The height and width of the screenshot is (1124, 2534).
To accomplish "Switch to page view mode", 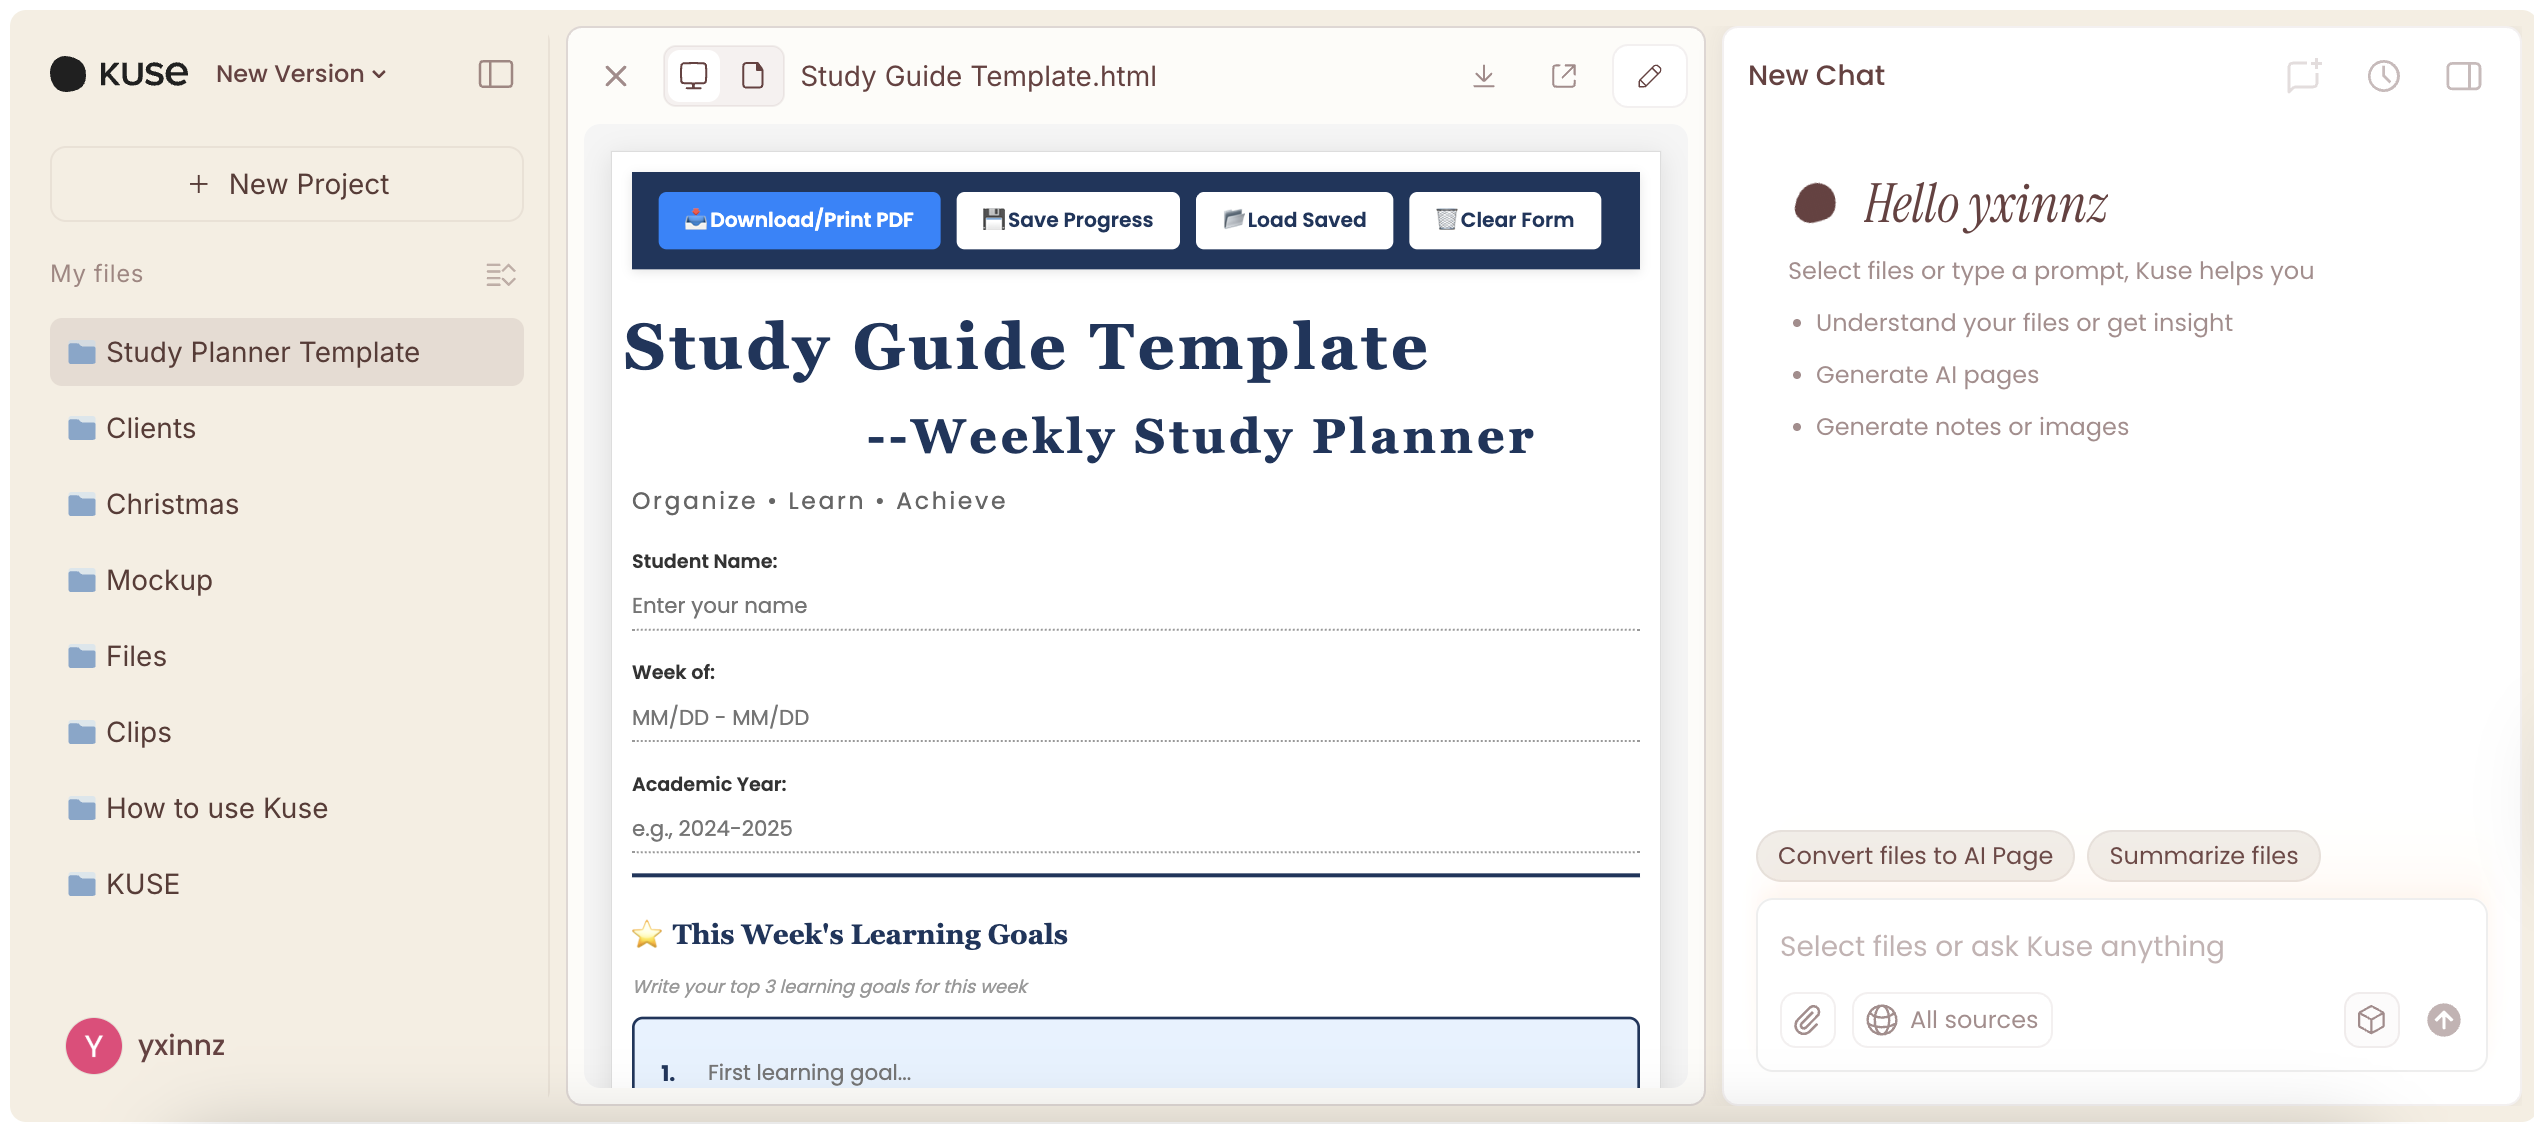I will (x=753, y=76).
